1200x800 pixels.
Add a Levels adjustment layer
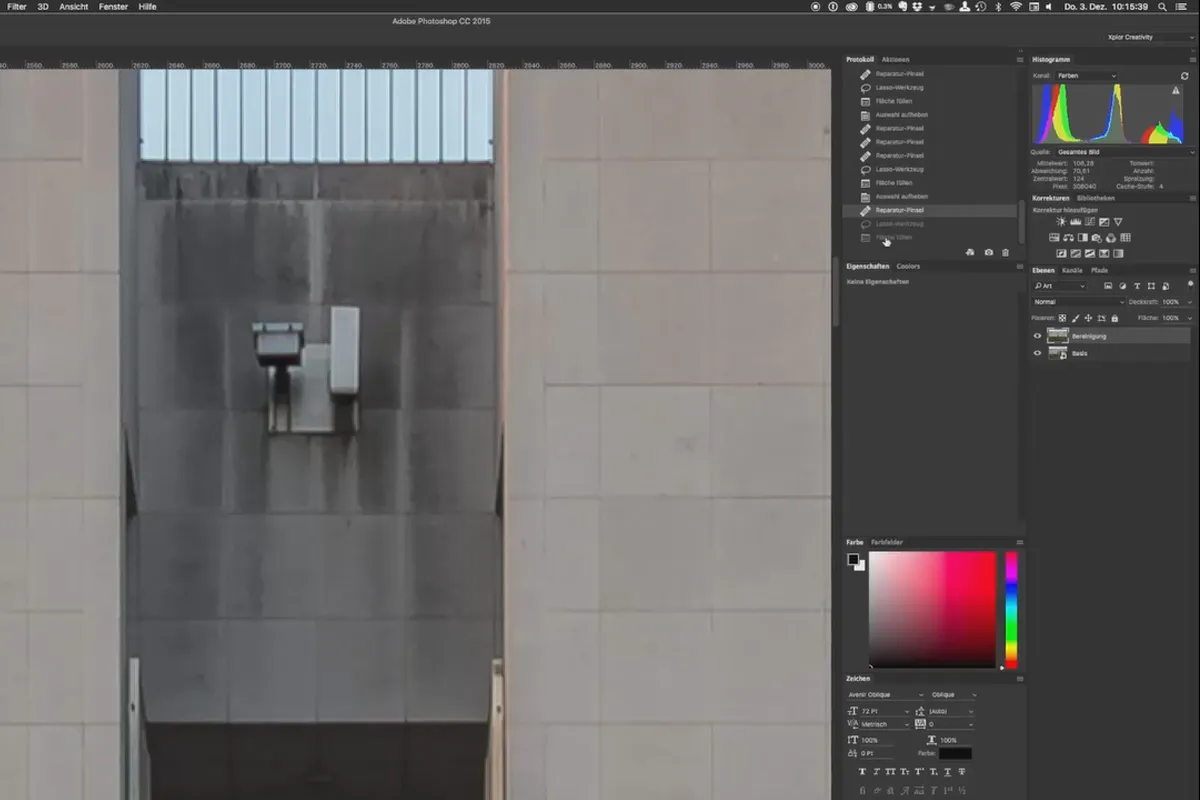tap(1076, 222)
